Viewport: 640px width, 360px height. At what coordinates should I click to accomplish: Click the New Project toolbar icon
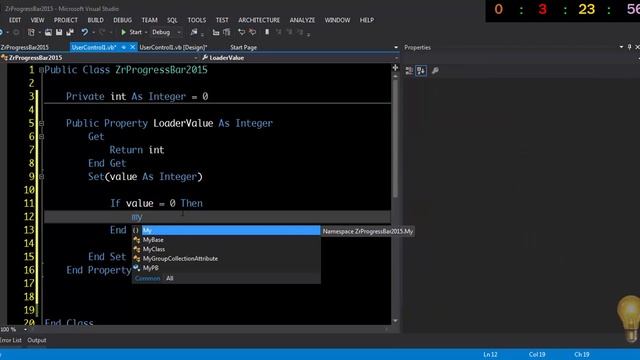(31, 32)
